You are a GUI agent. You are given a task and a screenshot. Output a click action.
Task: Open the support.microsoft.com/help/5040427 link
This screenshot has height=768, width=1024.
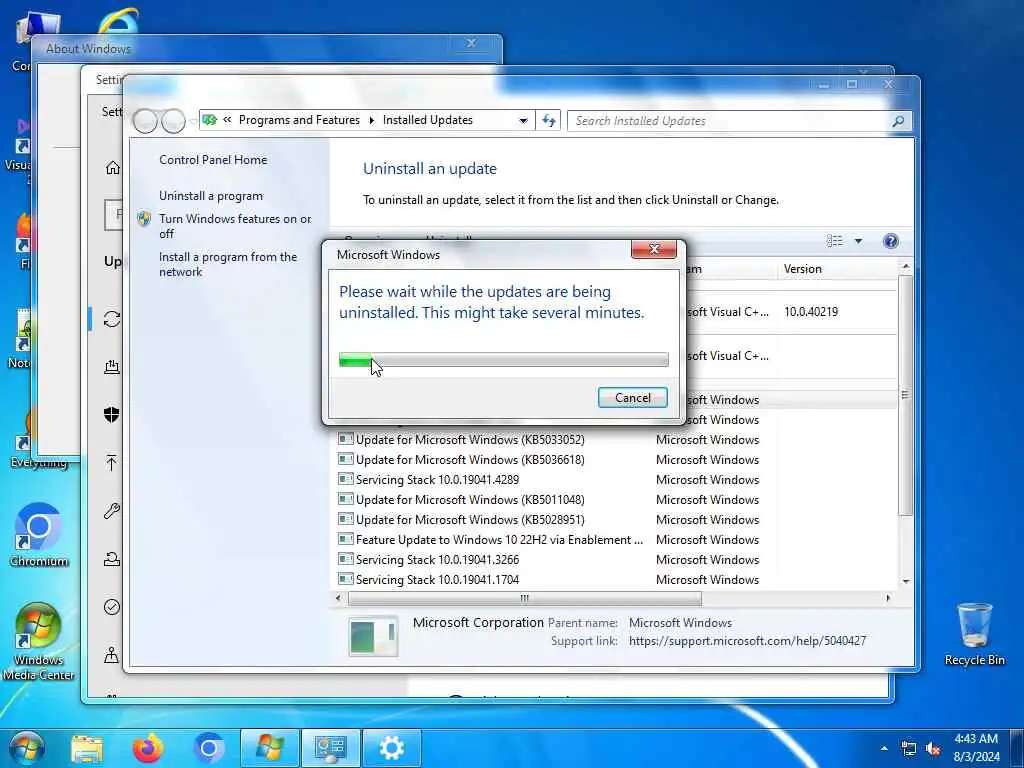pos(747,641)
